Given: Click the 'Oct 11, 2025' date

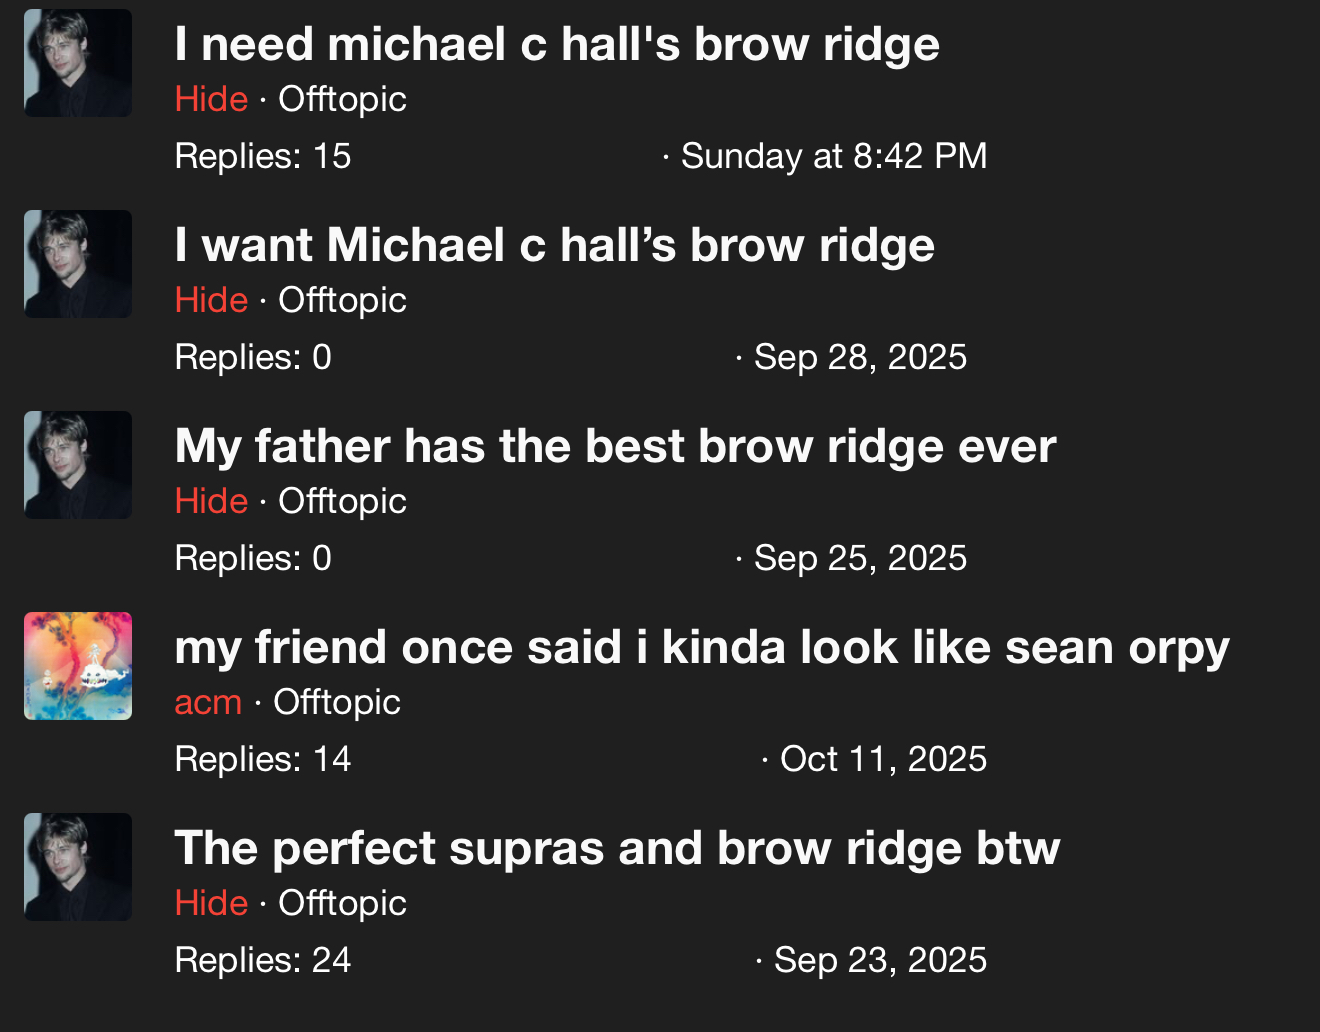Looking at the screenshot, I should (883, 759).
